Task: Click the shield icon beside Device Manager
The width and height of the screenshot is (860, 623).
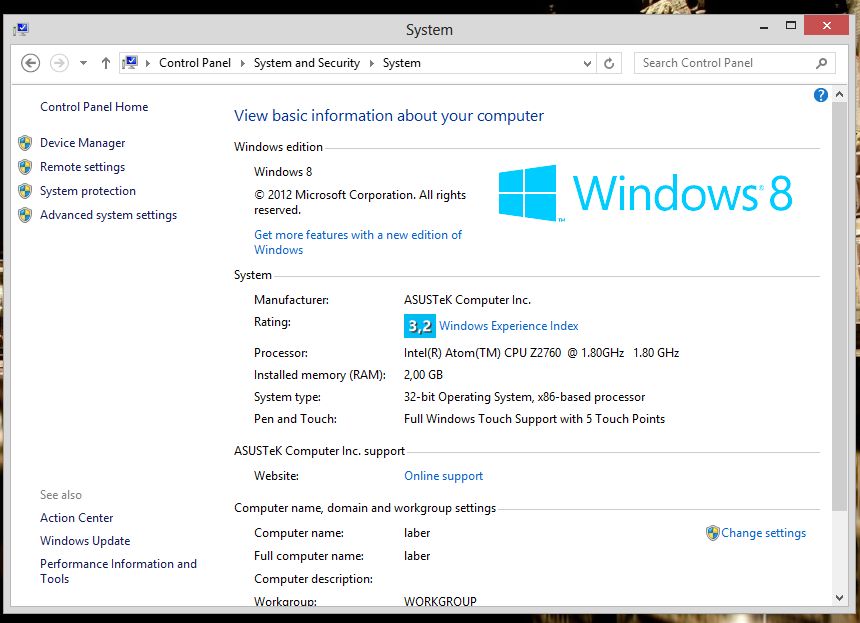Action: point(25,143)
